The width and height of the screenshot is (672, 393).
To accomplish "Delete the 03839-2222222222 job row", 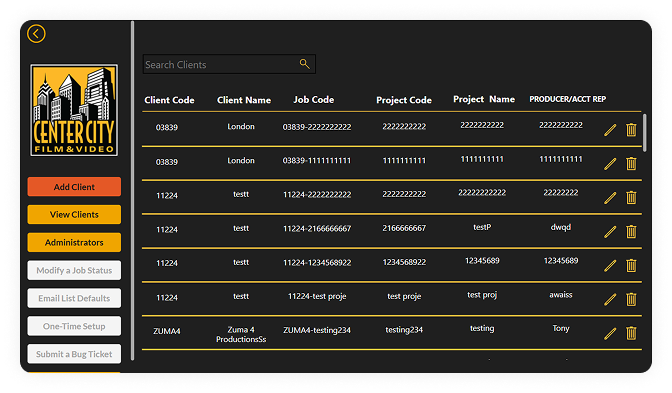I will point(631,130).
